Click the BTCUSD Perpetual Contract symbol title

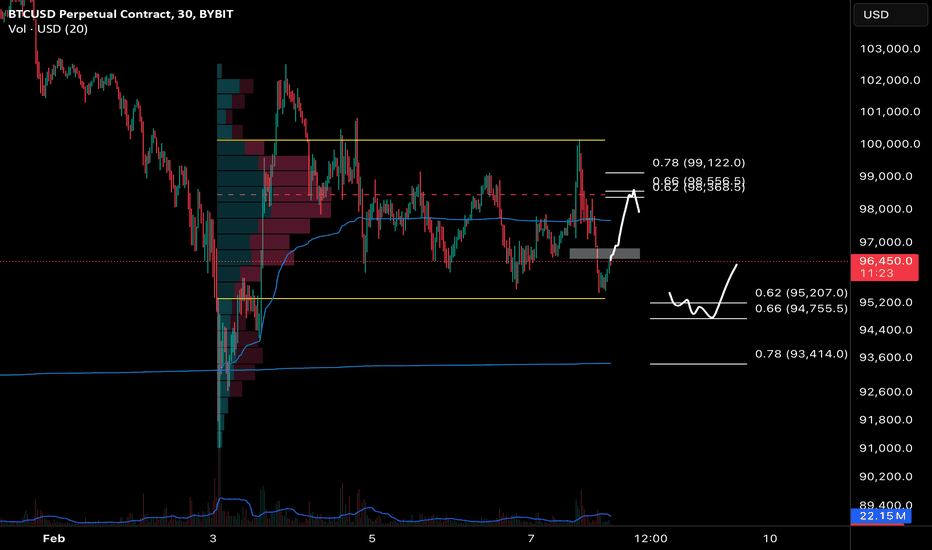(x=121, y=14)
